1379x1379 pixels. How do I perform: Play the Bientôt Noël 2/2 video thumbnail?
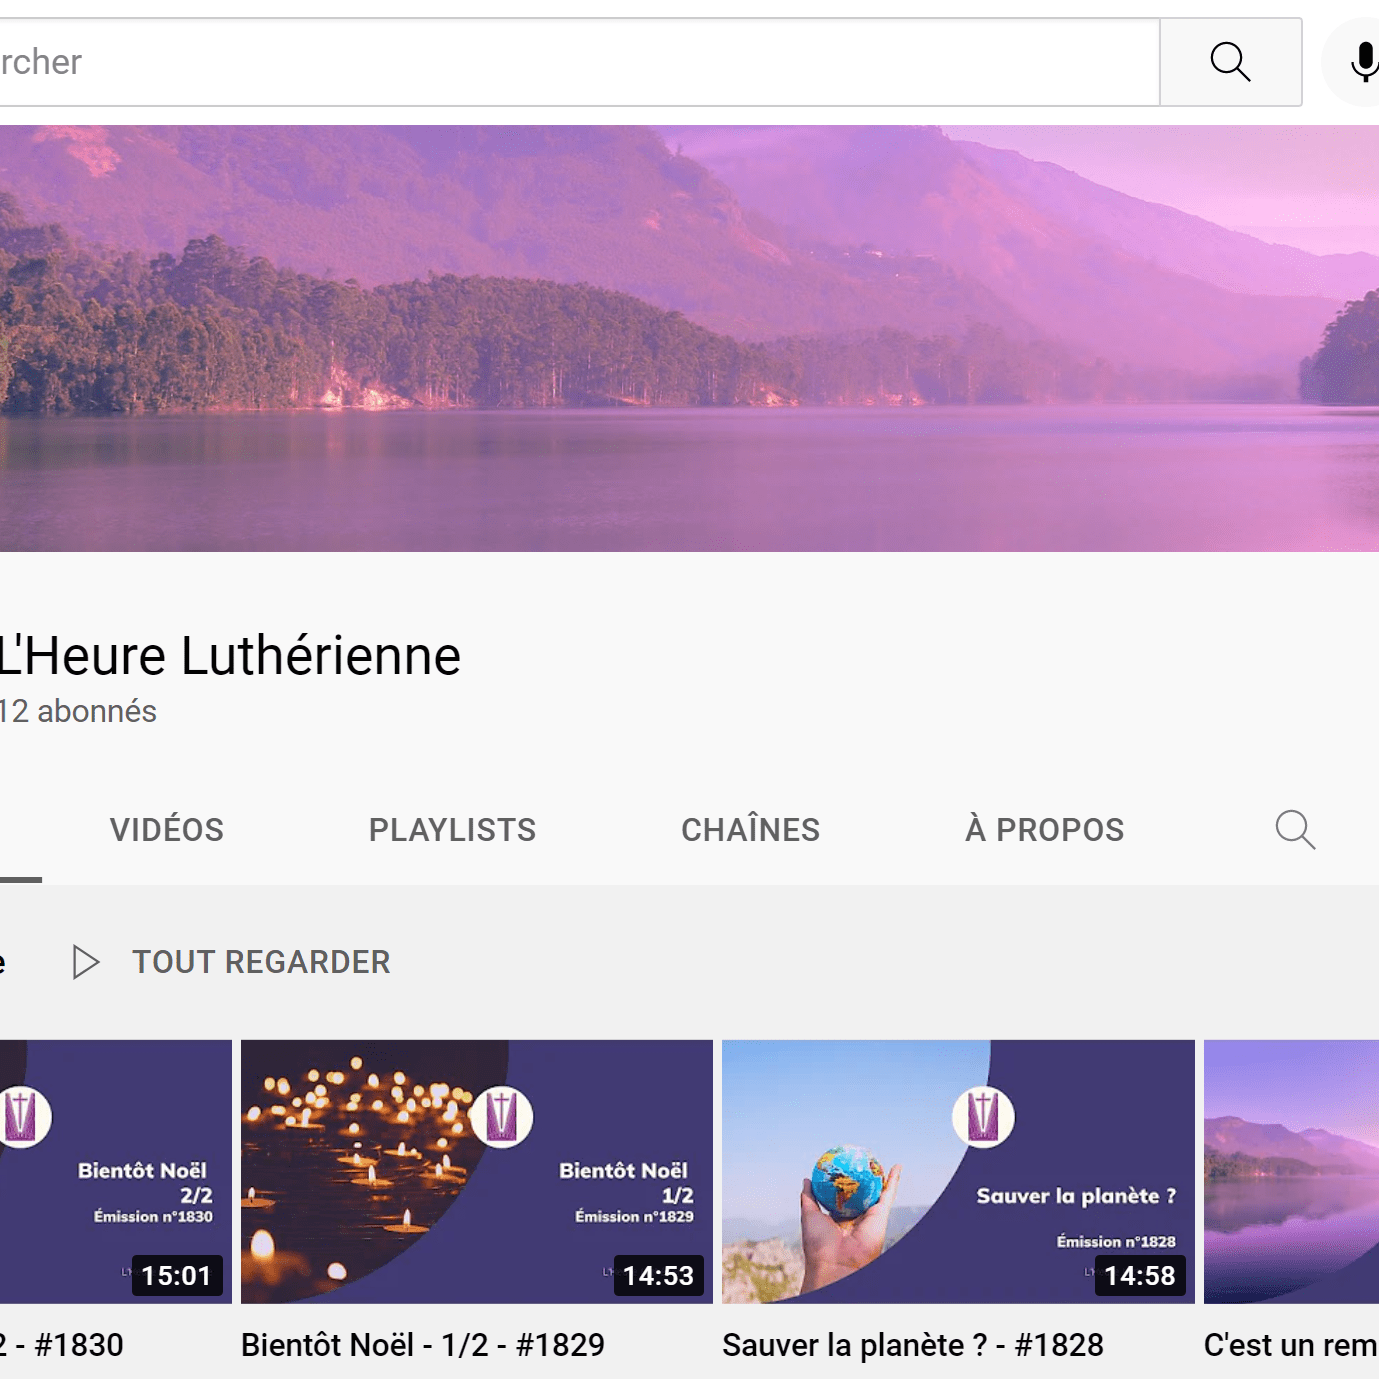[x=115, y=1171]
